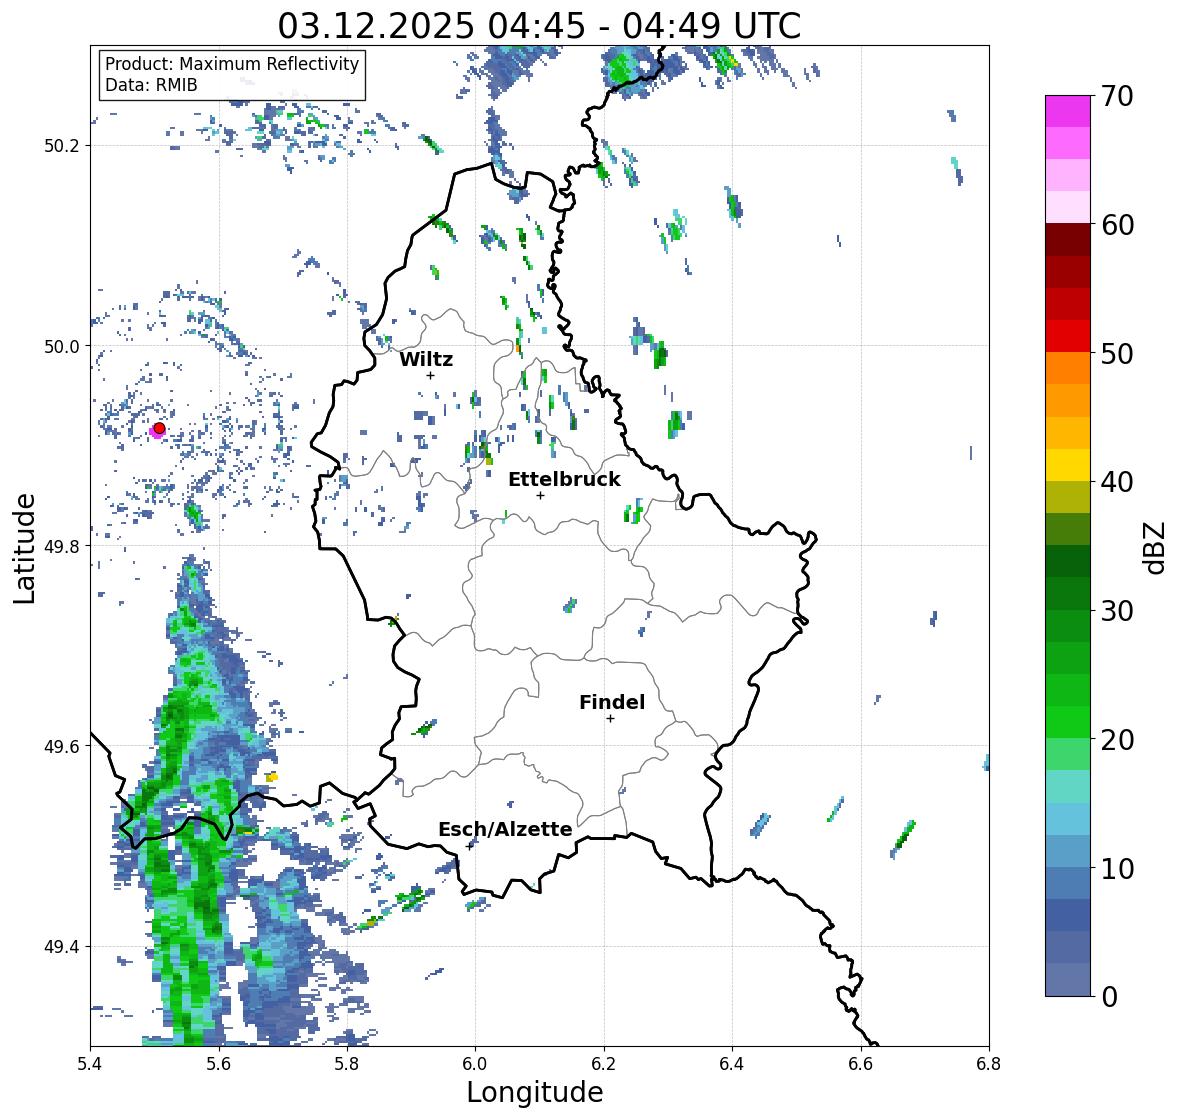This screenshot has height=1117, width=1179.
Task: Click longitude tick label 6.8
Action: click(989, 1064)
